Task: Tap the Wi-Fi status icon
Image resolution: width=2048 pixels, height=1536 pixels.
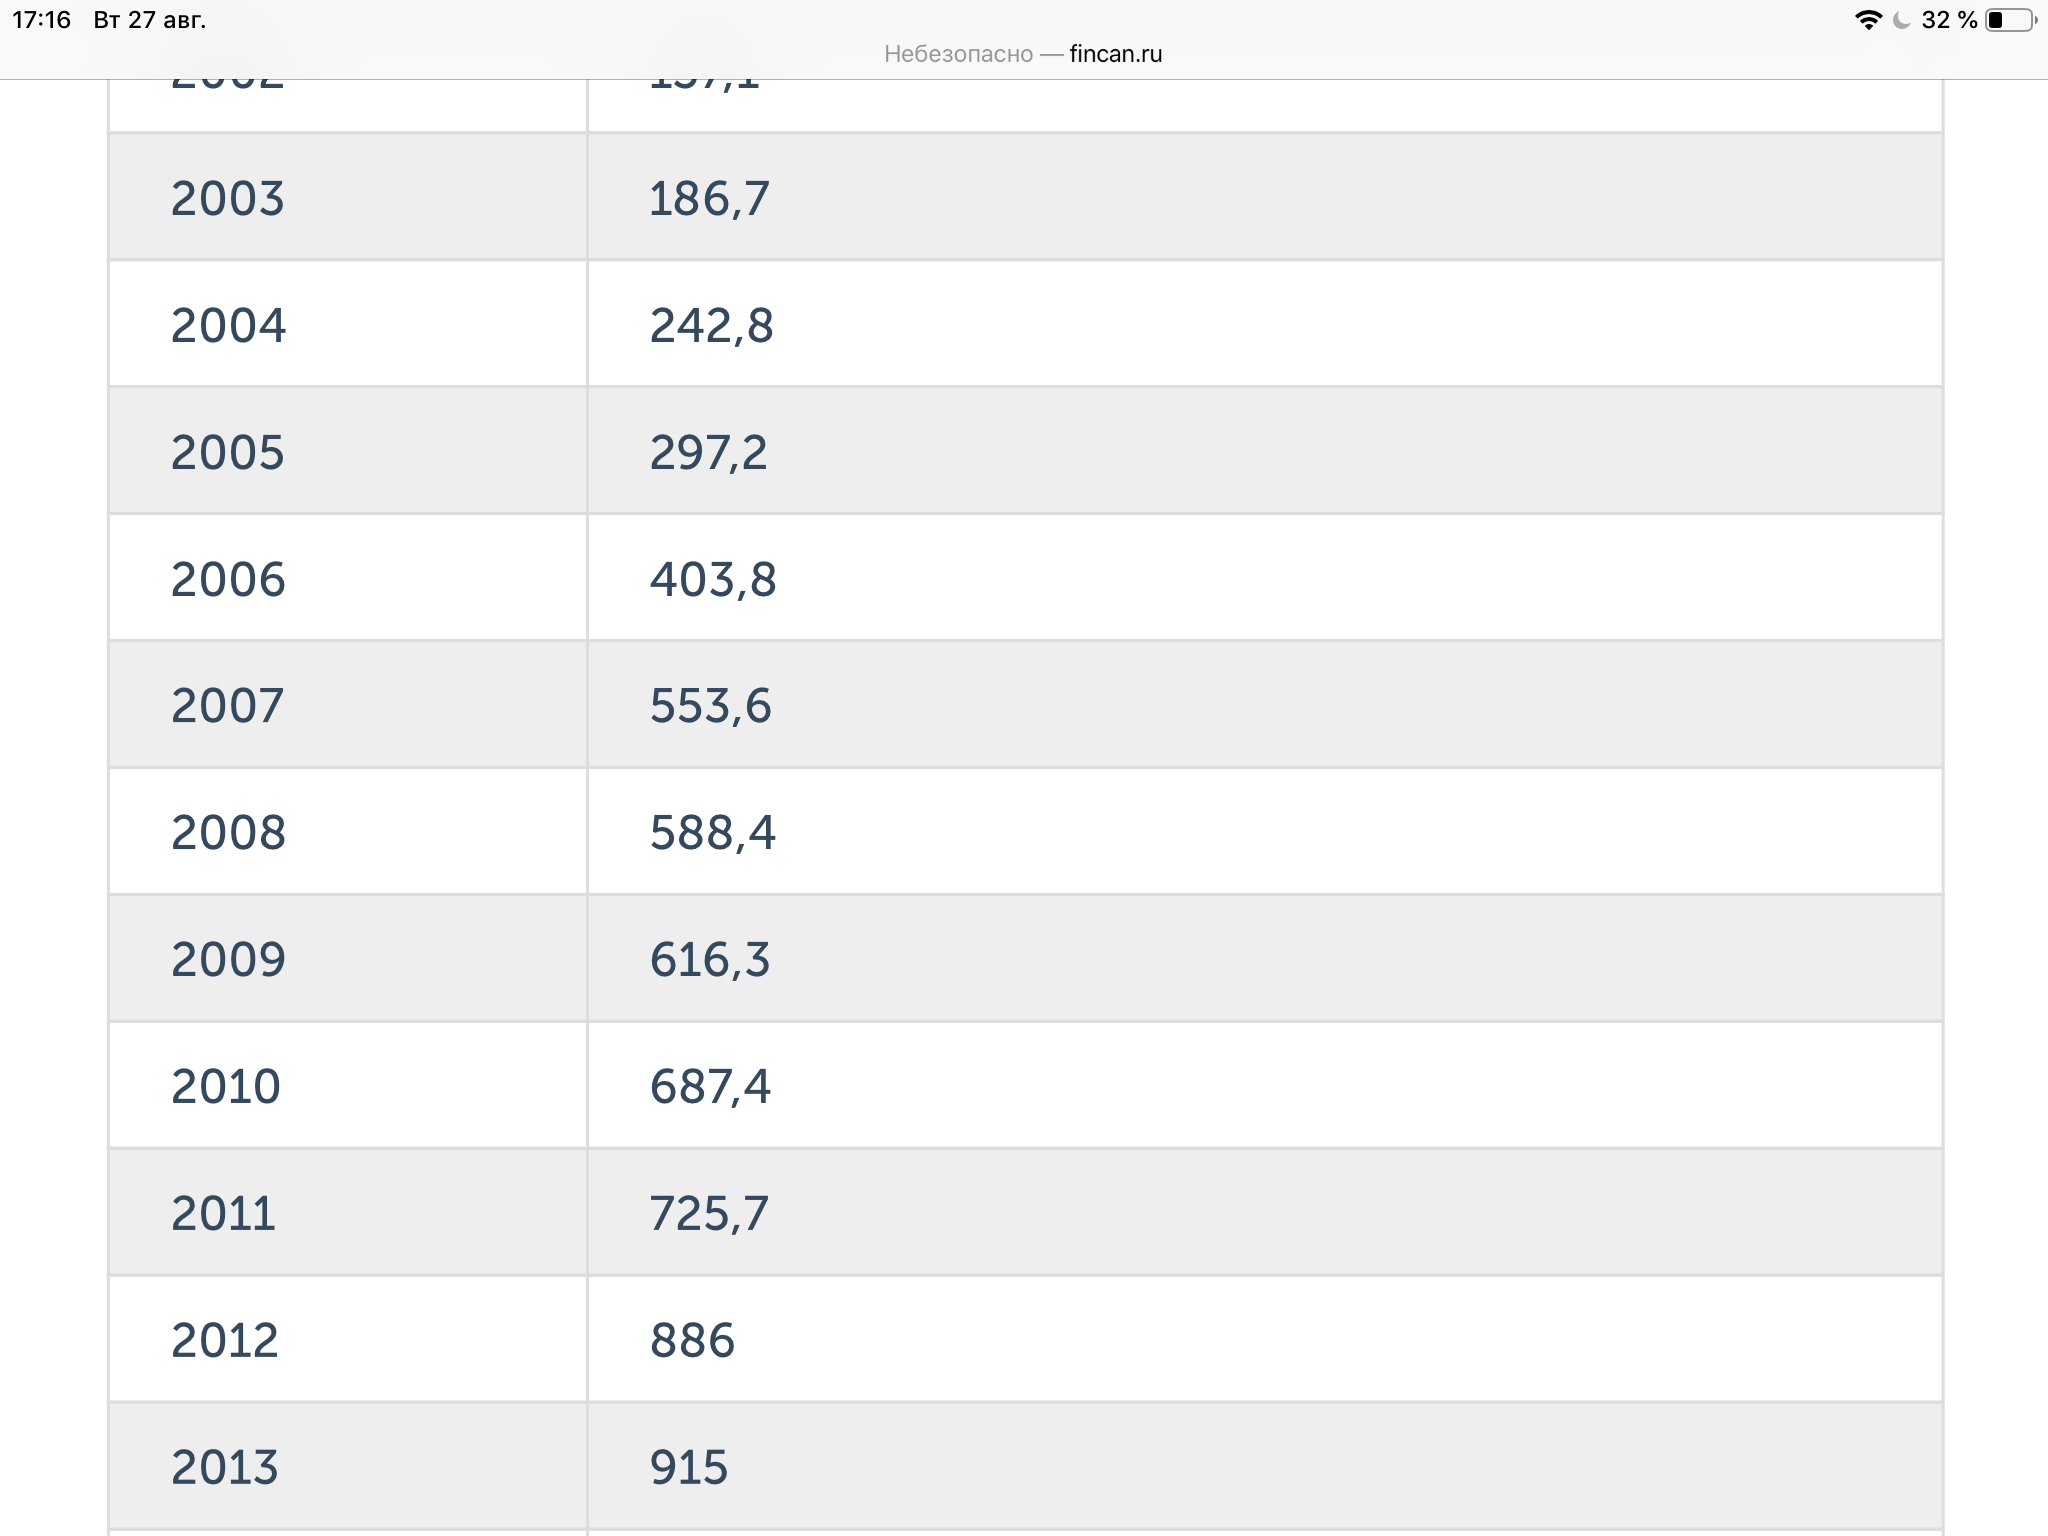Action: 1868,20
